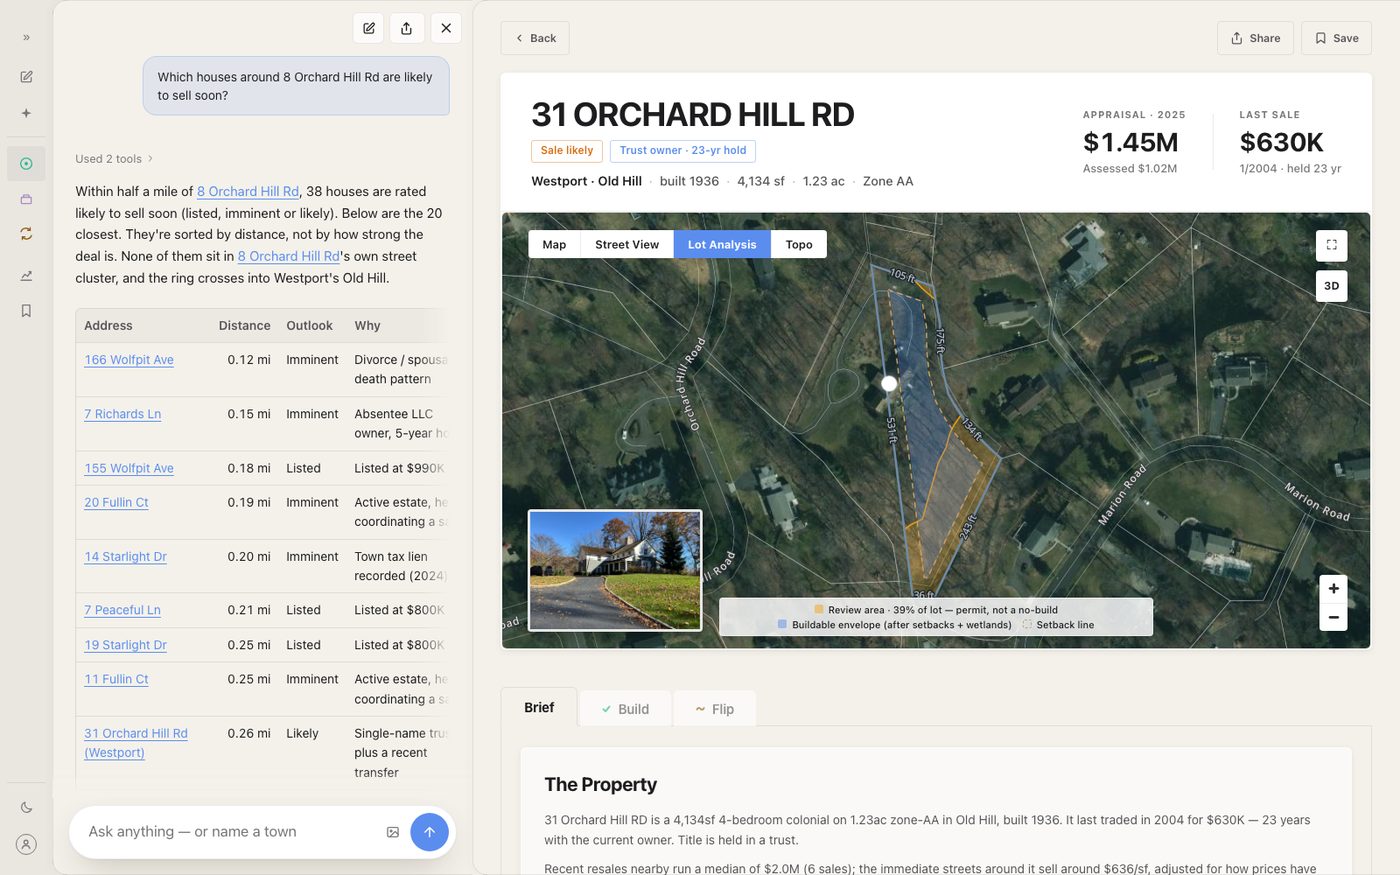Open the trend chart sidebar icon
Image resolution: width=1400 pixels, height=875 pixels.
(x=26, y=276)
